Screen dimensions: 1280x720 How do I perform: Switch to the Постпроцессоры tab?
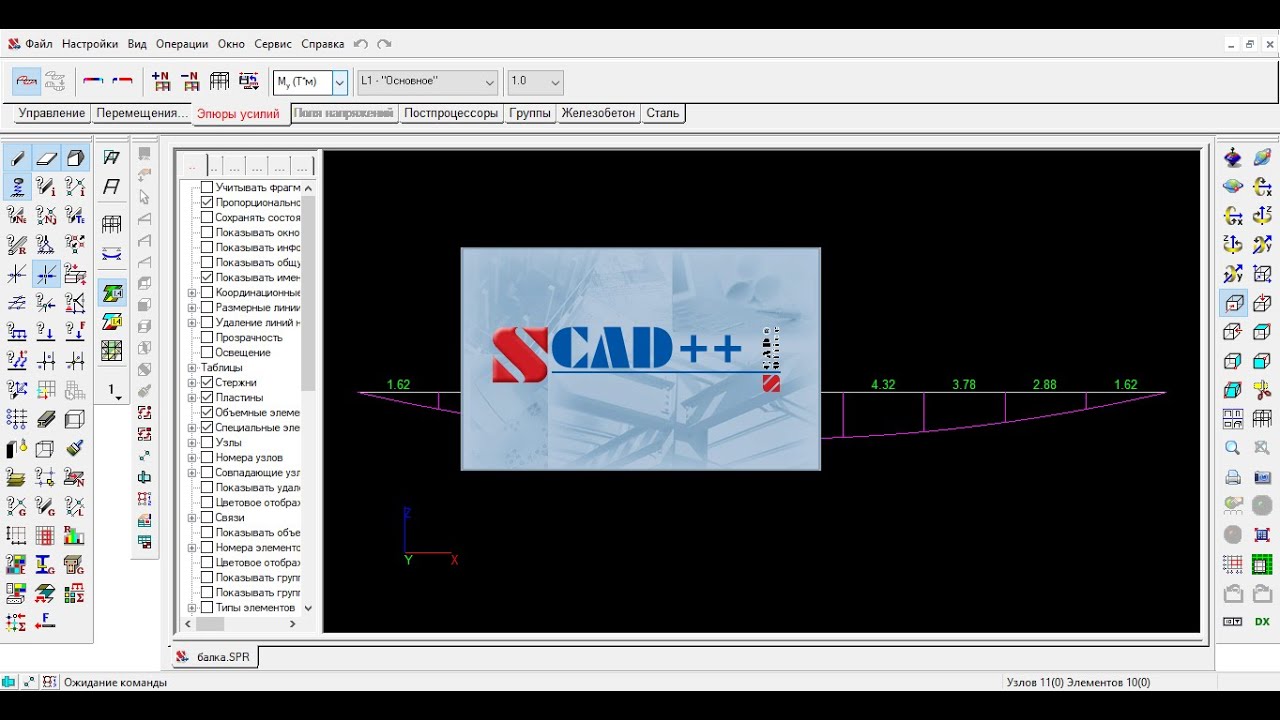[x=451, y=113]
